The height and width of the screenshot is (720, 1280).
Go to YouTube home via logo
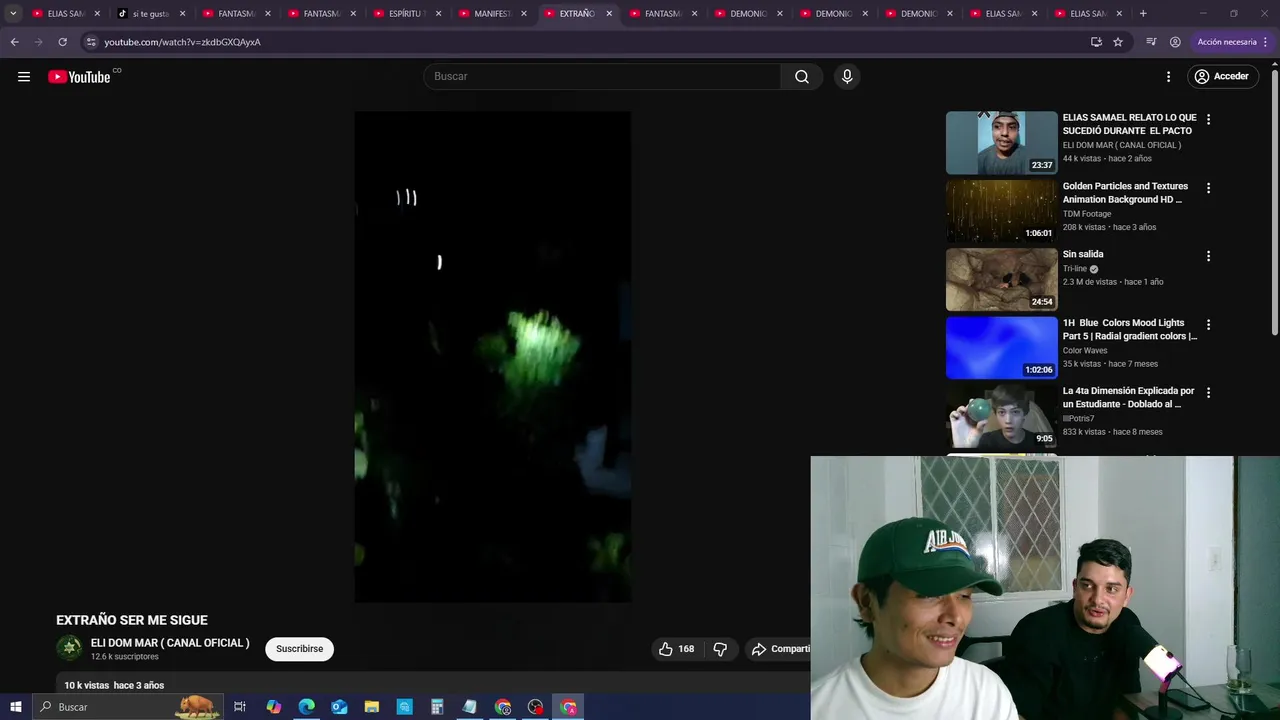click(79, 77)
